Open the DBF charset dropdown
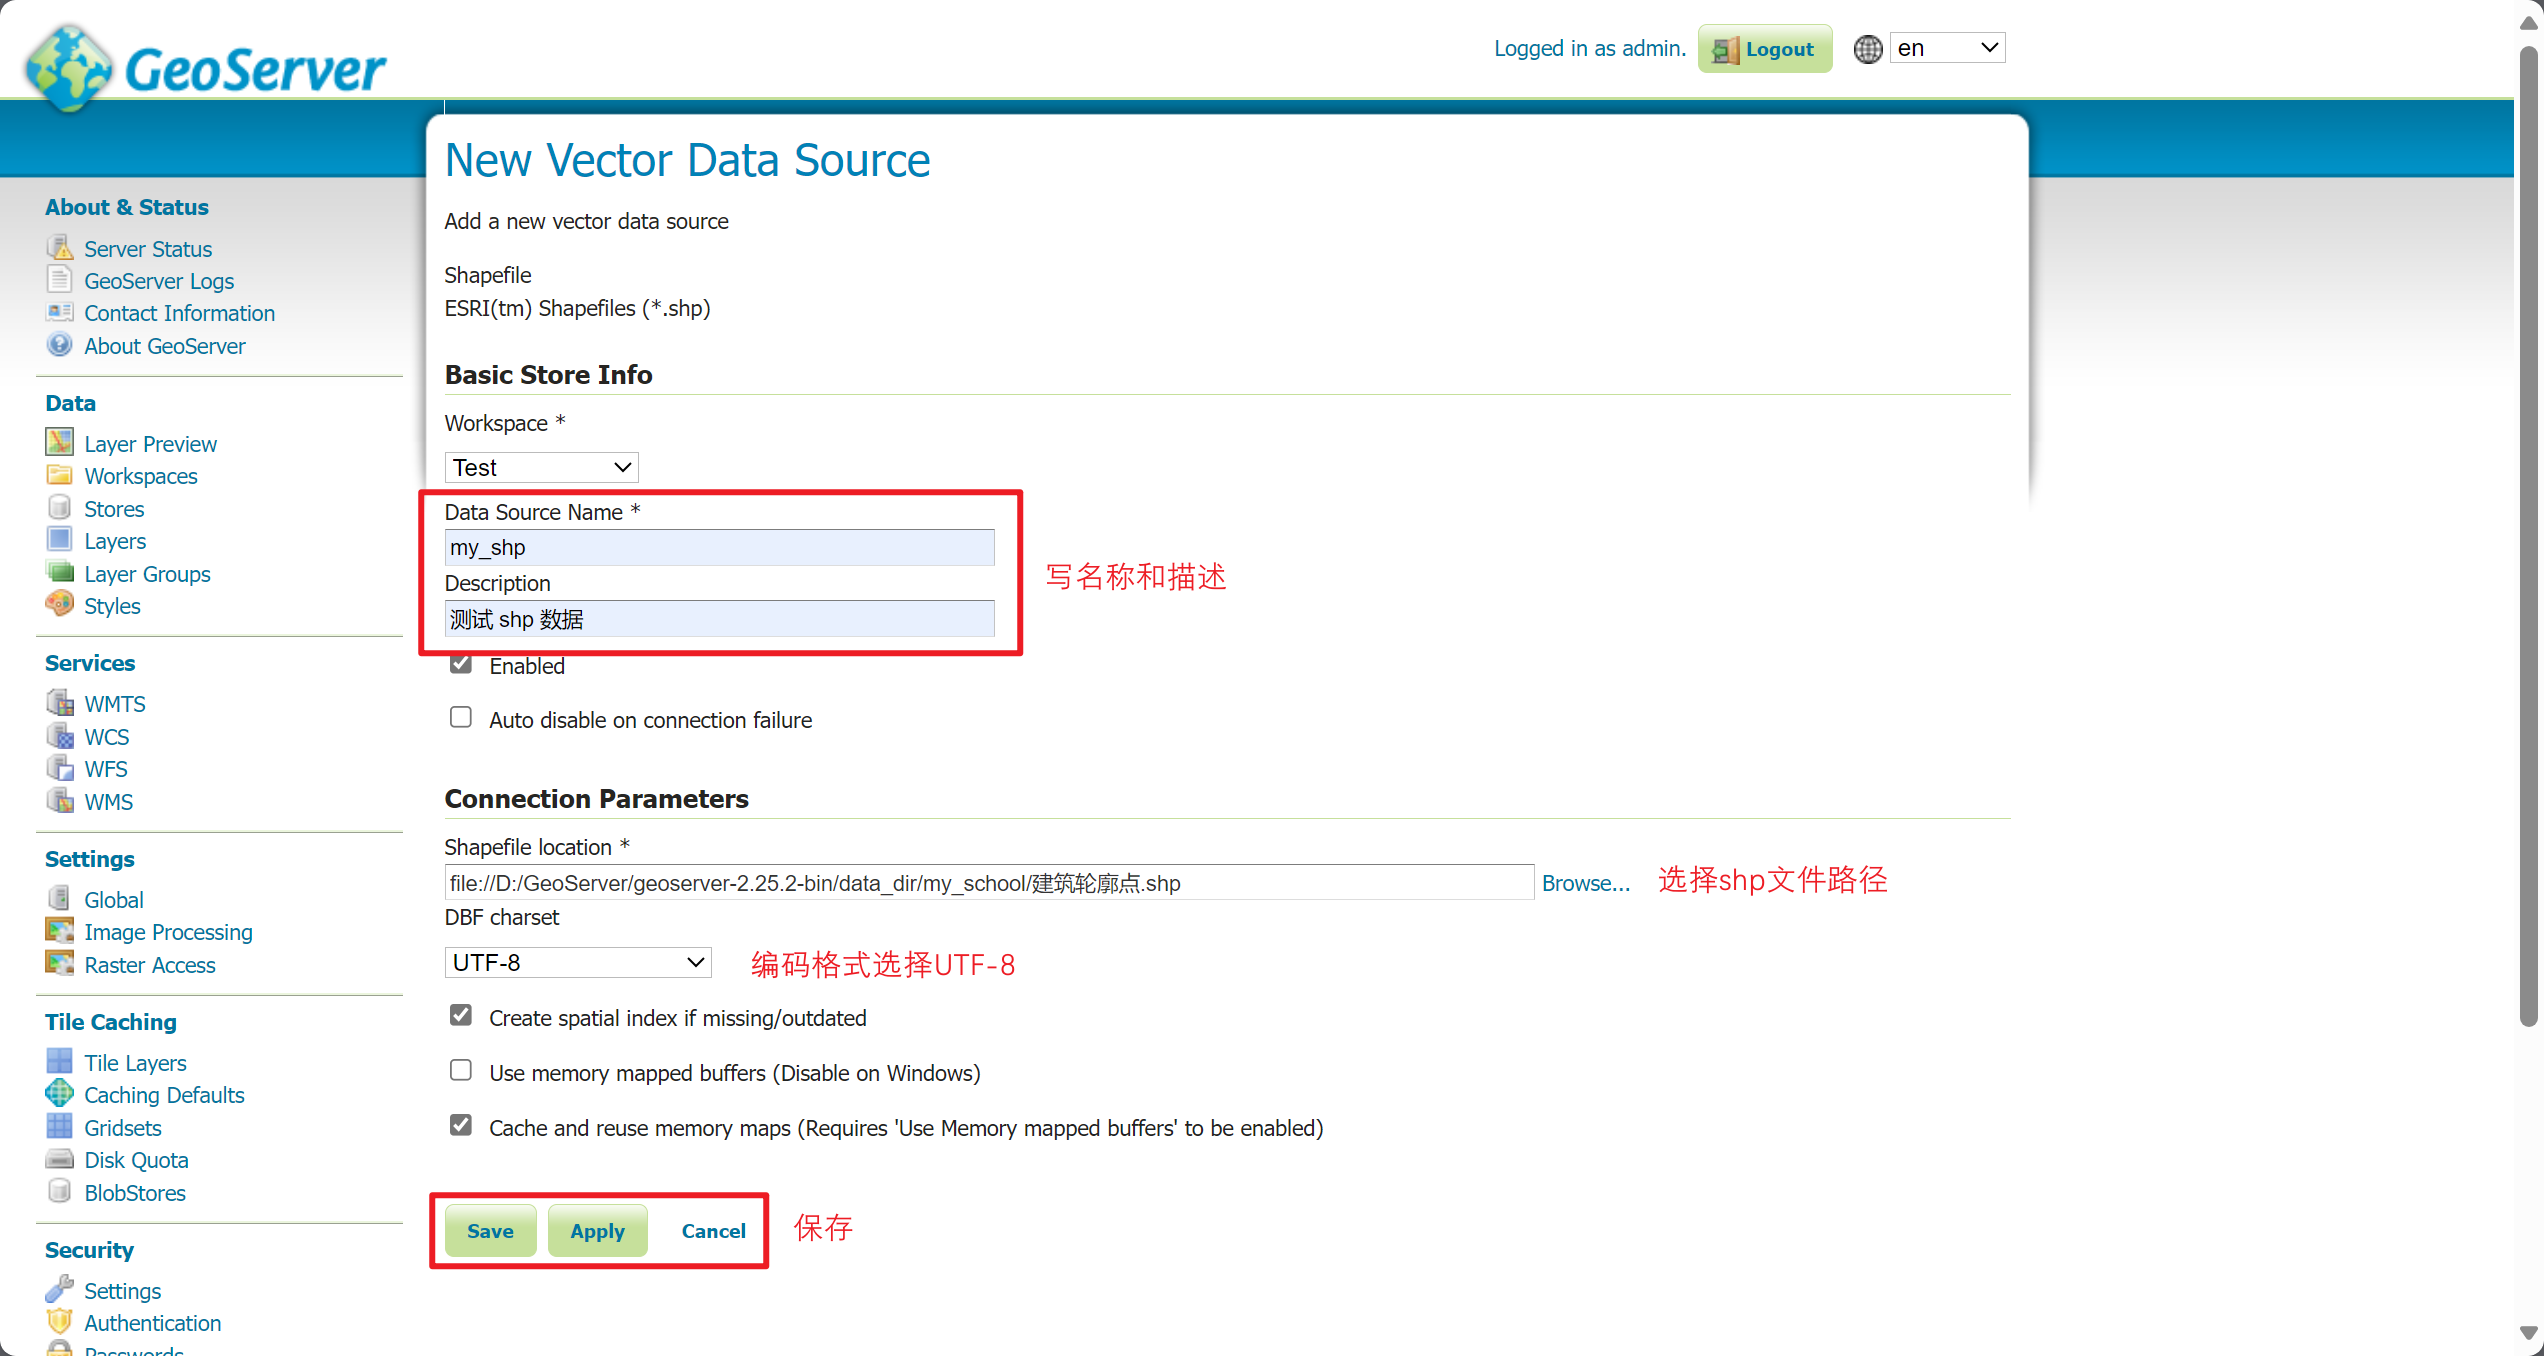This screenshot has height=1356, width=2544. (578, 963)
